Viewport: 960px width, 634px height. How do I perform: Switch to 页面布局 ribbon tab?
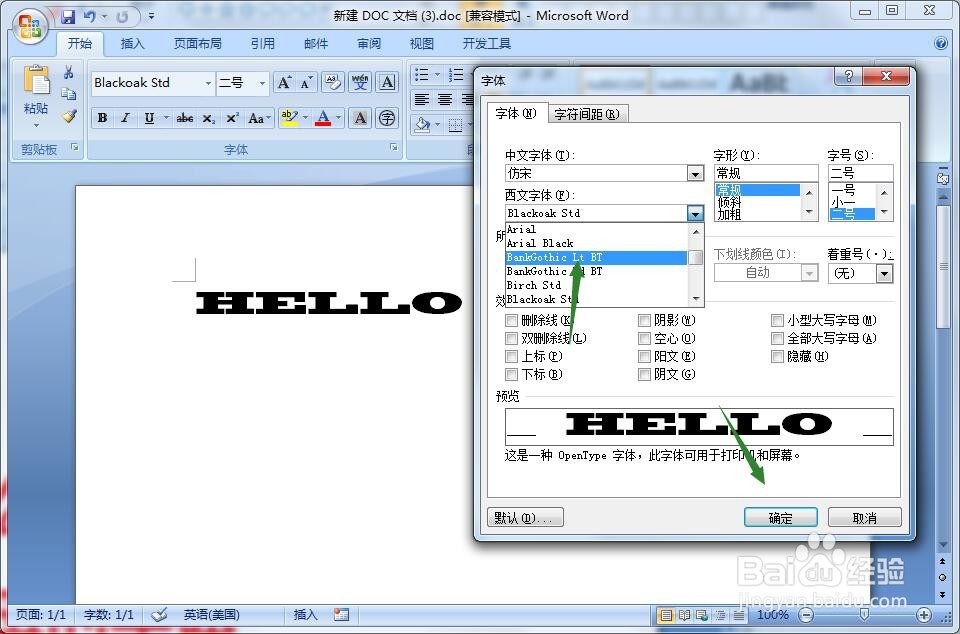(197, 43)
